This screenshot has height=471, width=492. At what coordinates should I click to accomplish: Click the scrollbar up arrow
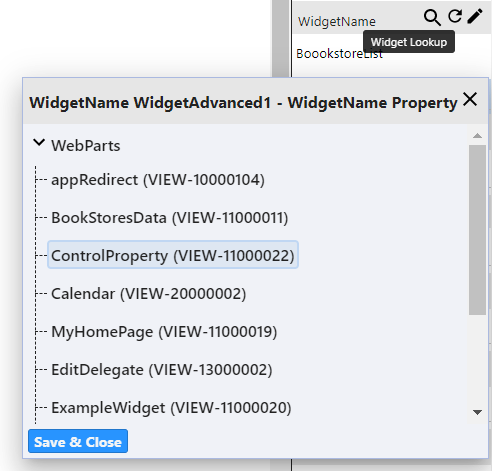coord(477,135)
